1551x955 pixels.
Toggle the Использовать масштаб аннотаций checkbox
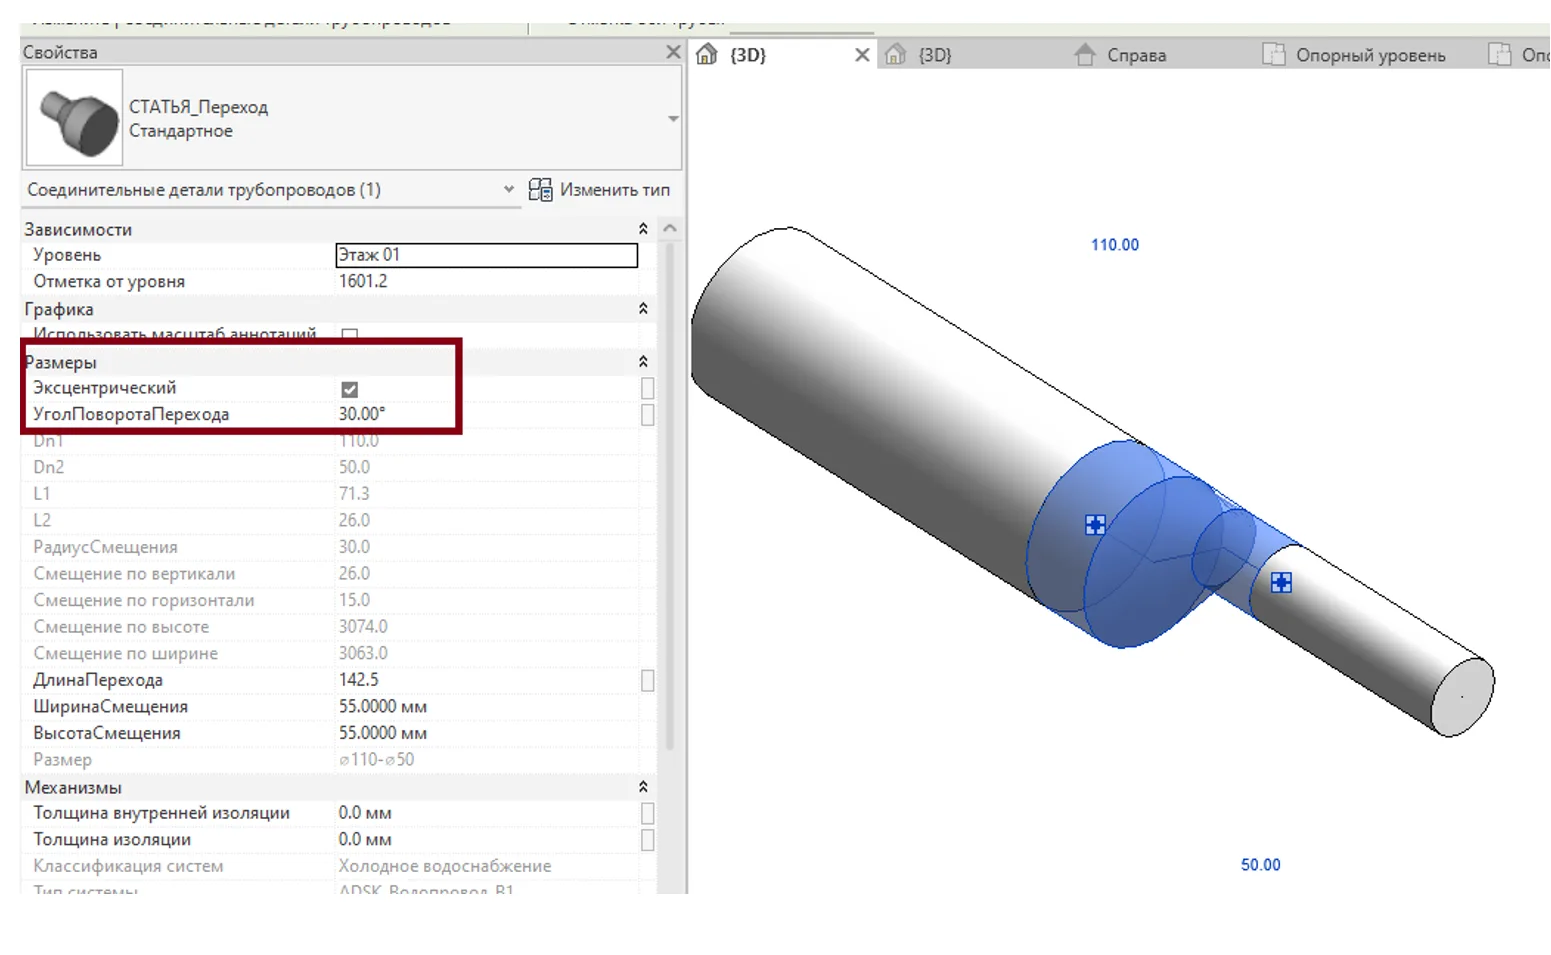pyautogui.click(x=350, y=335)
